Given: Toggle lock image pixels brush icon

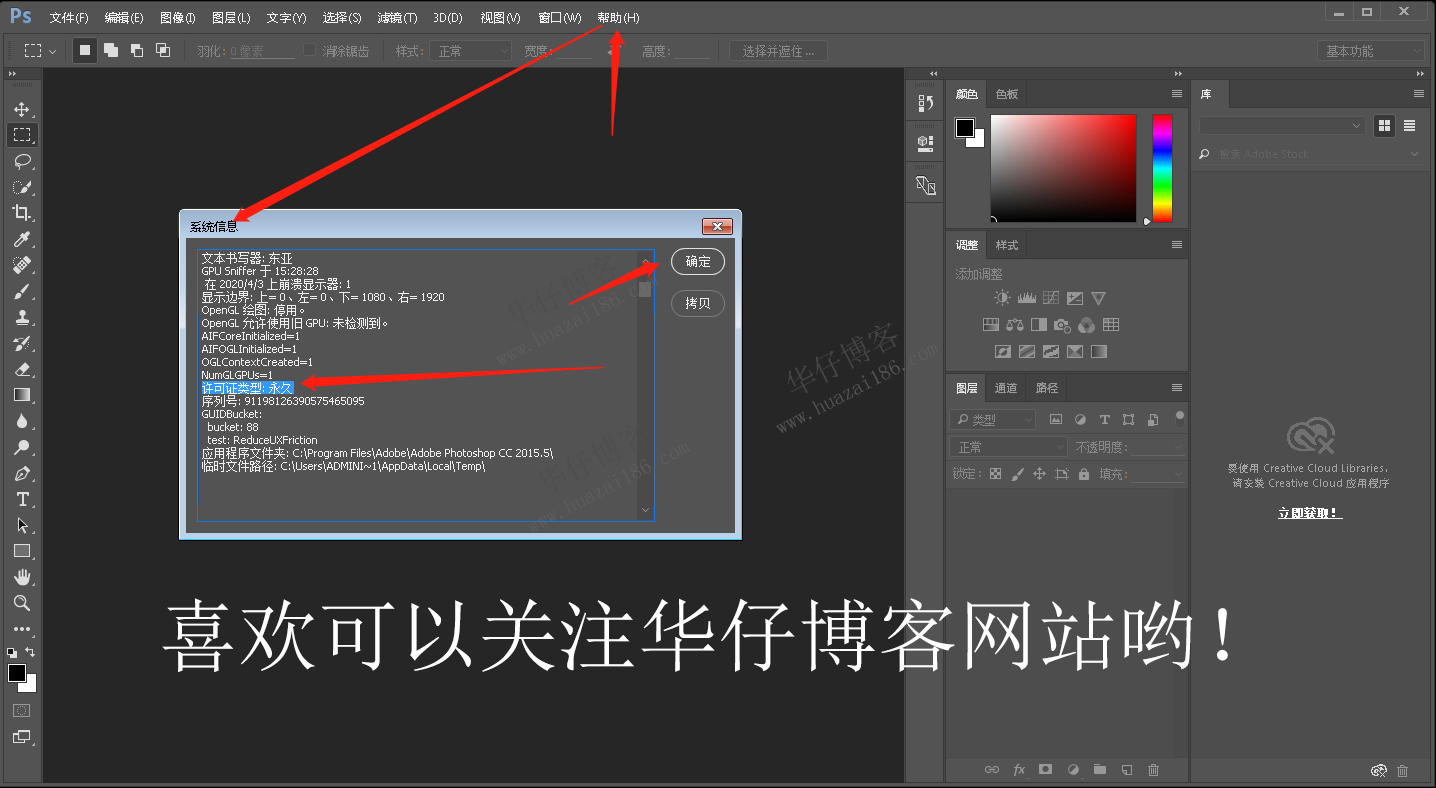Looking at the screenshot, I should tap(1017, 474).
